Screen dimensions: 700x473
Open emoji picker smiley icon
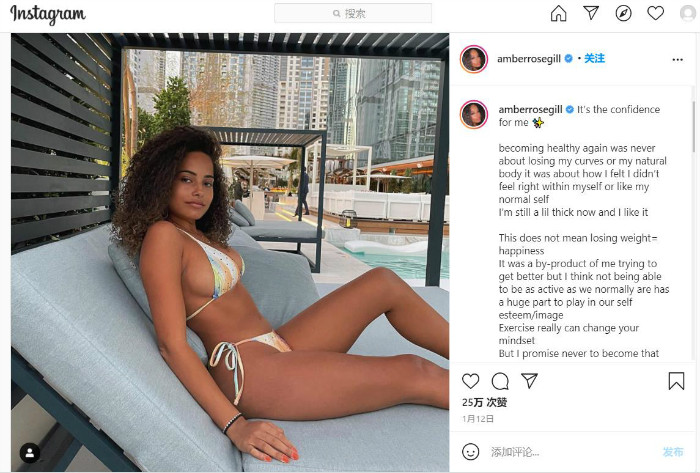pyautogui.click(x=471, y=452)
